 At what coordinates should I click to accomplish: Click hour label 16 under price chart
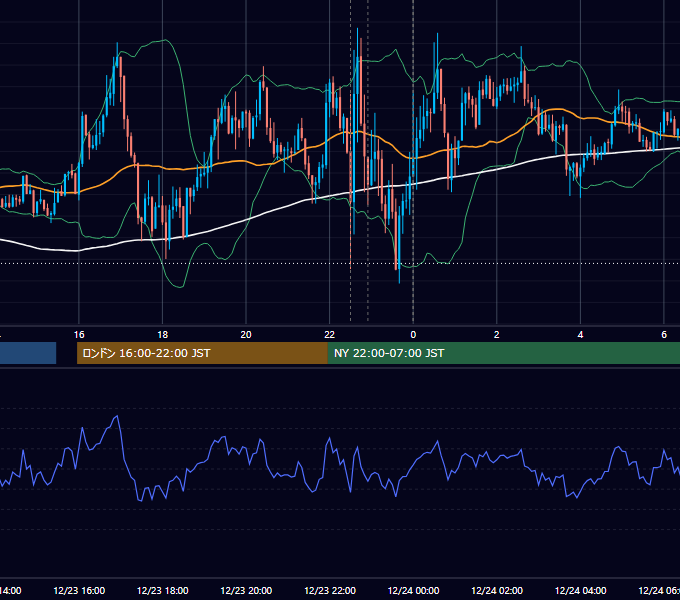tap(79, 334)
